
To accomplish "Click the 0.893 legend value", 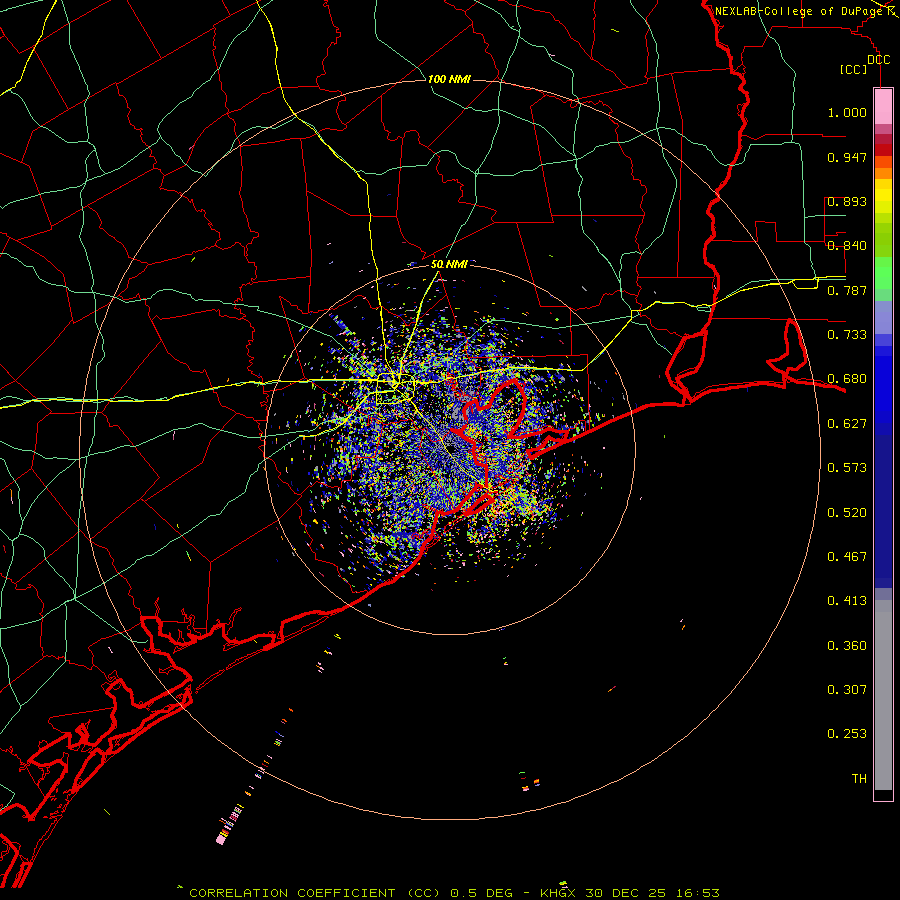I will [x=847, y=201].
